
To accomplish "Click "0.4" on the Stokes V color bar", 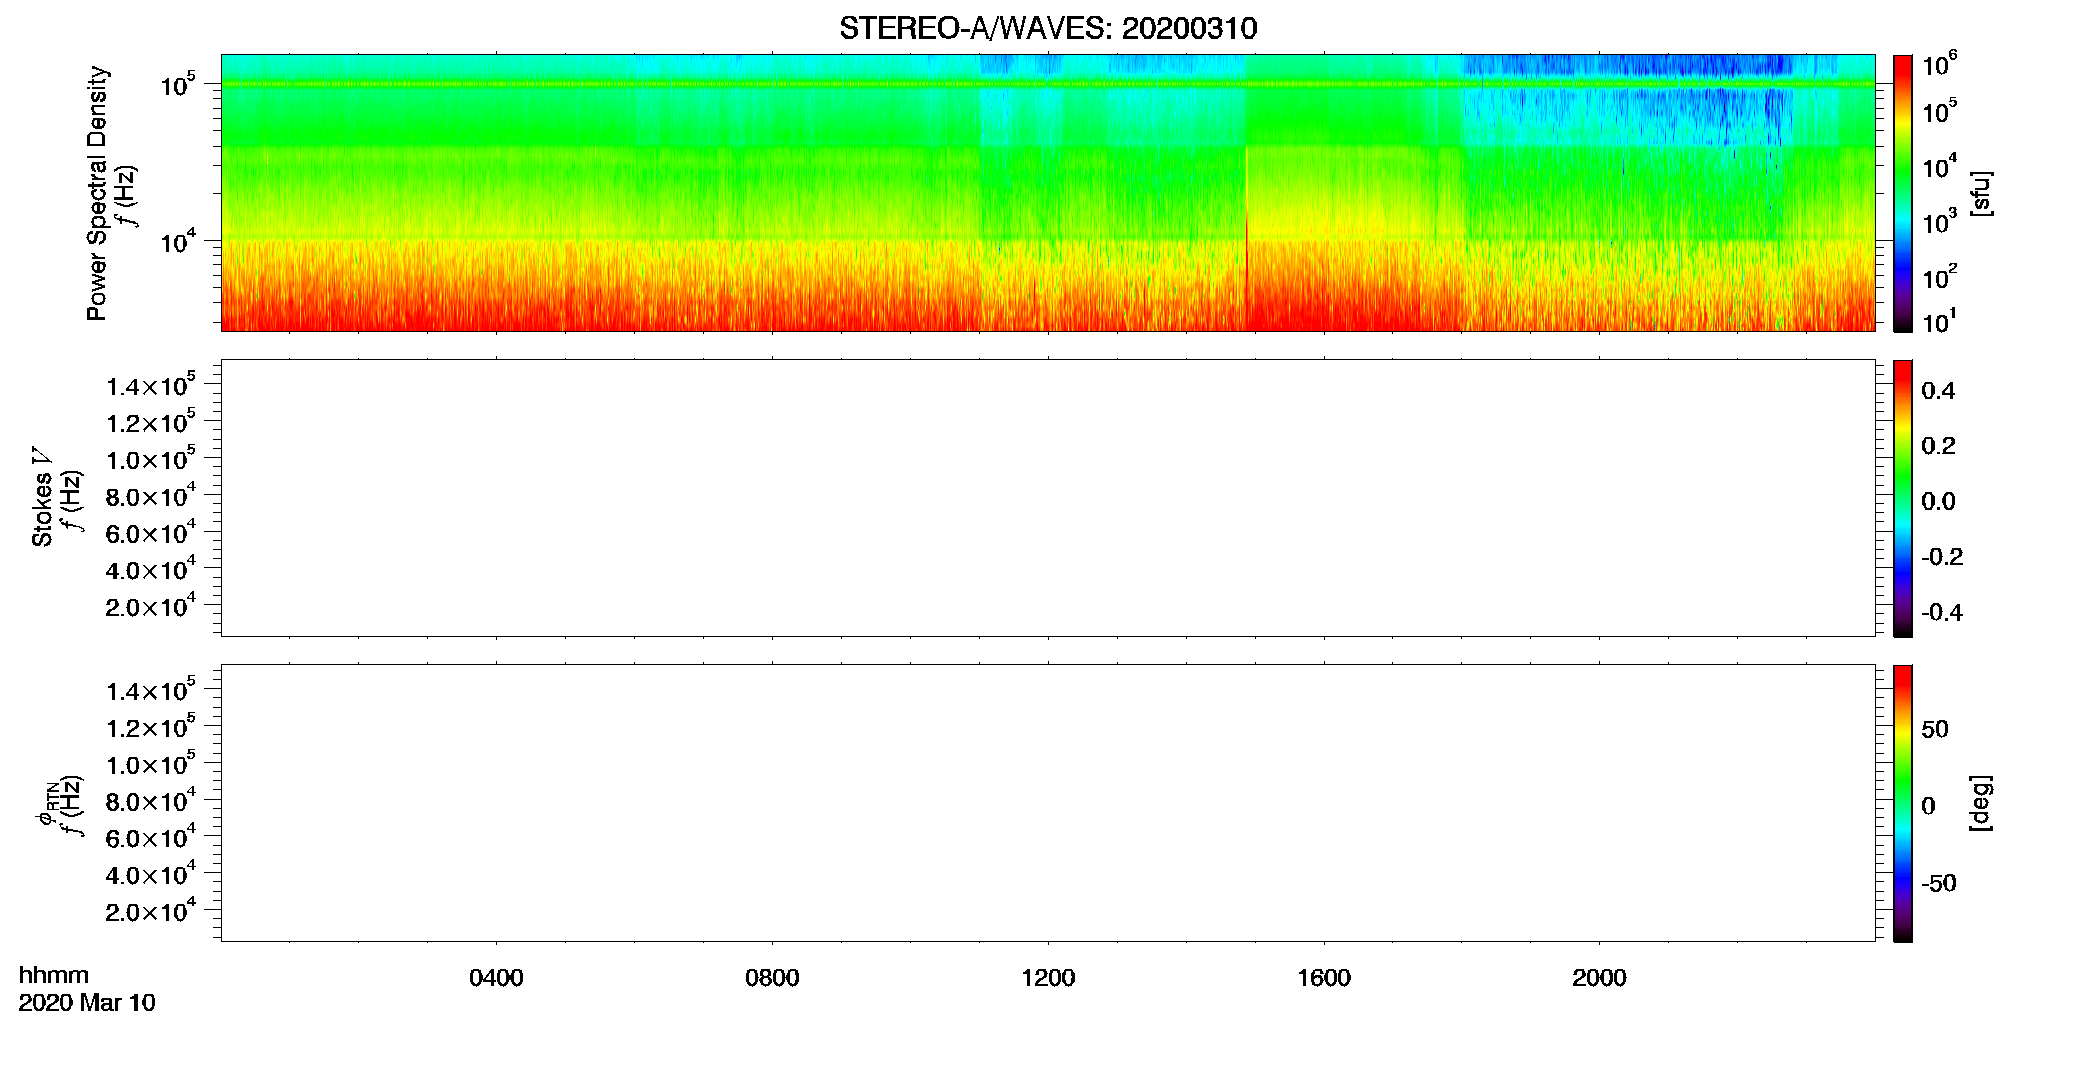I will click(x=1938, y=391).
